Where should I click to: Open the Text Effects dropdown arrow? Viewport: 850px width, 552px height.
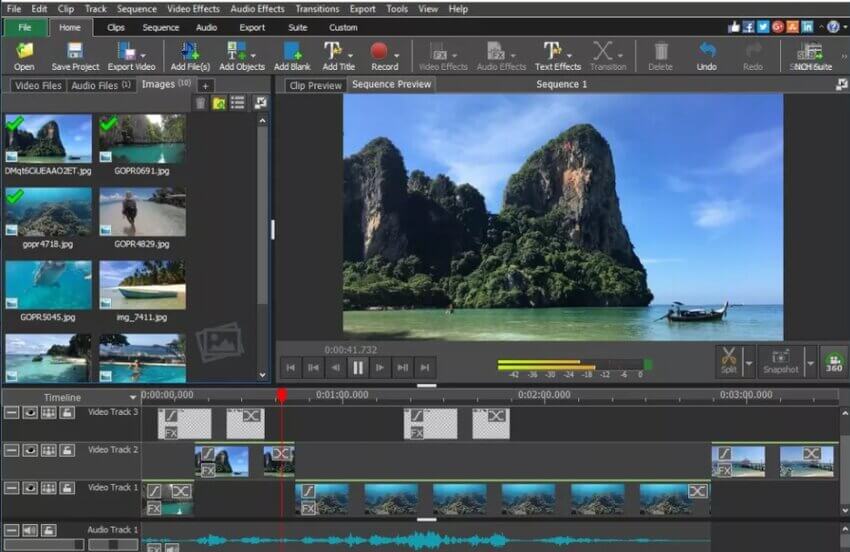569,55
